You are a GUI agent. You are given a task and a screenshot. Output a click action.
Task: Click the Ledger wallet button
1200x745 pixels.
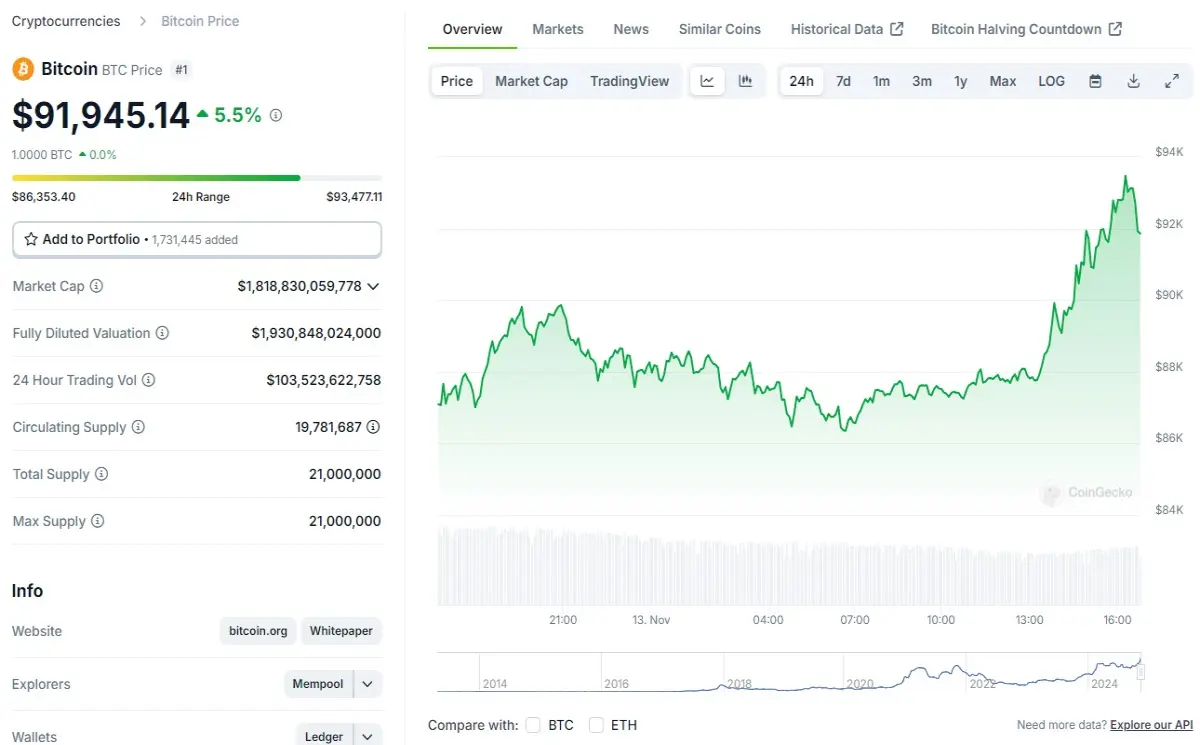coord(324,736)
